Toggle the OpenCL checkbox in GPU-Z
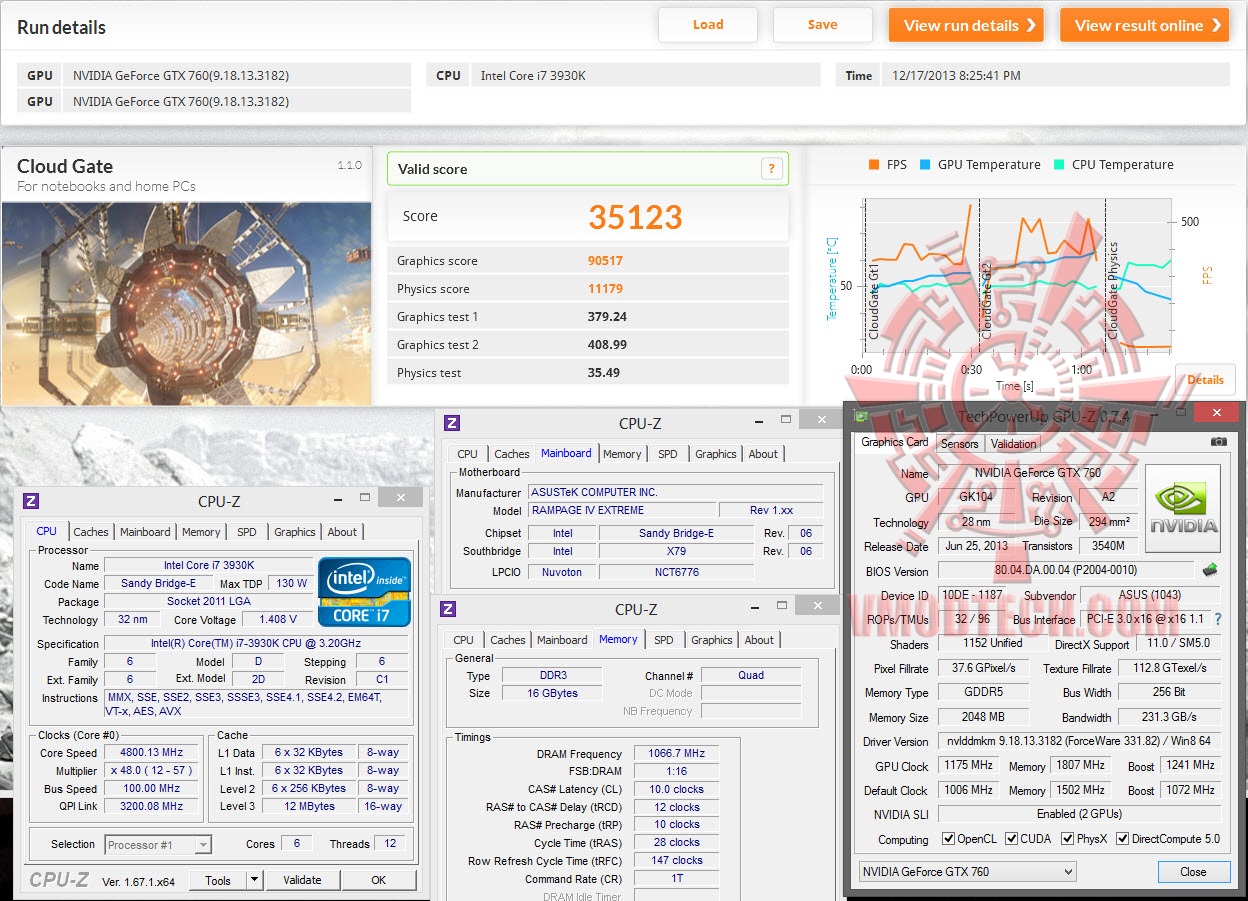Viewport: 1248px width, 901px height. [x=948, y=839]
